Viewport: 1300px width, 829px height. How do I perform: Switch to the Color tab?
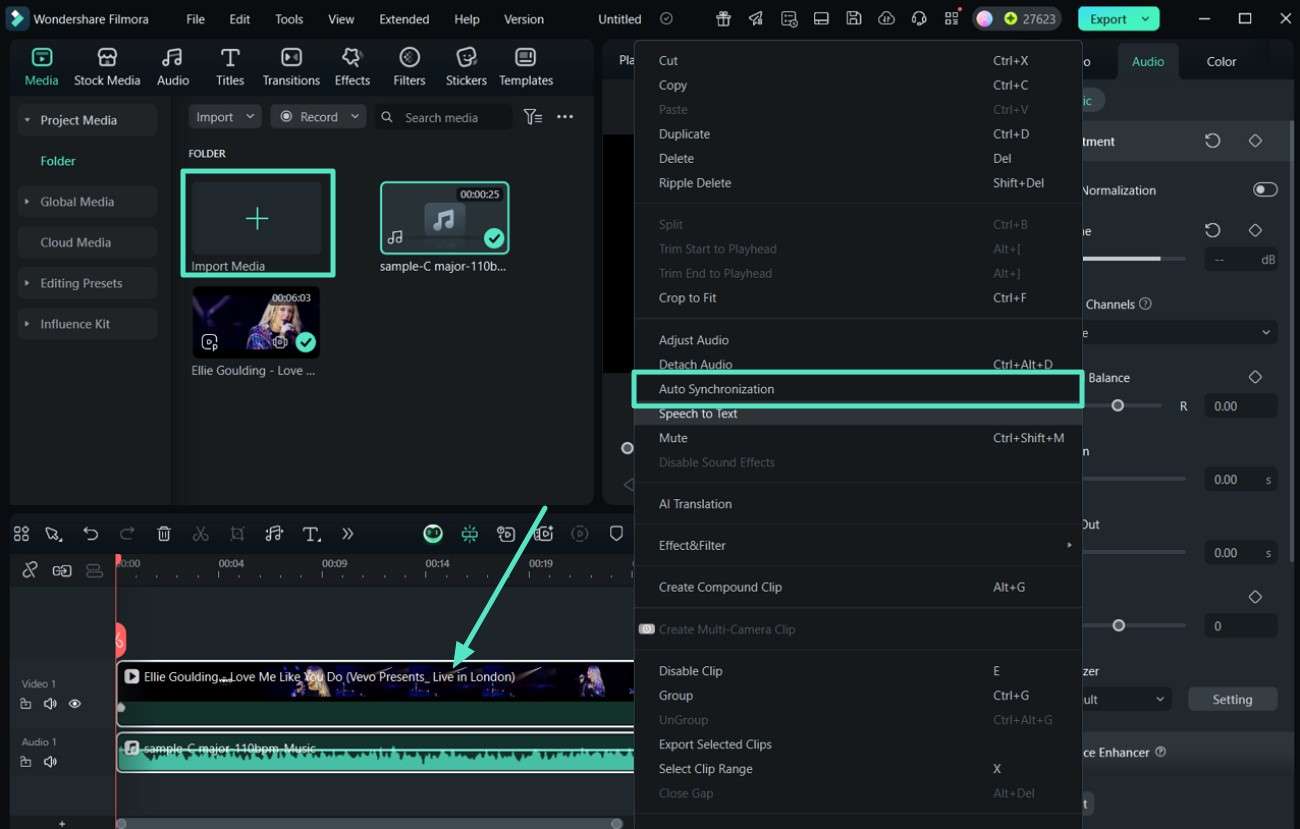click(1221, 61)
